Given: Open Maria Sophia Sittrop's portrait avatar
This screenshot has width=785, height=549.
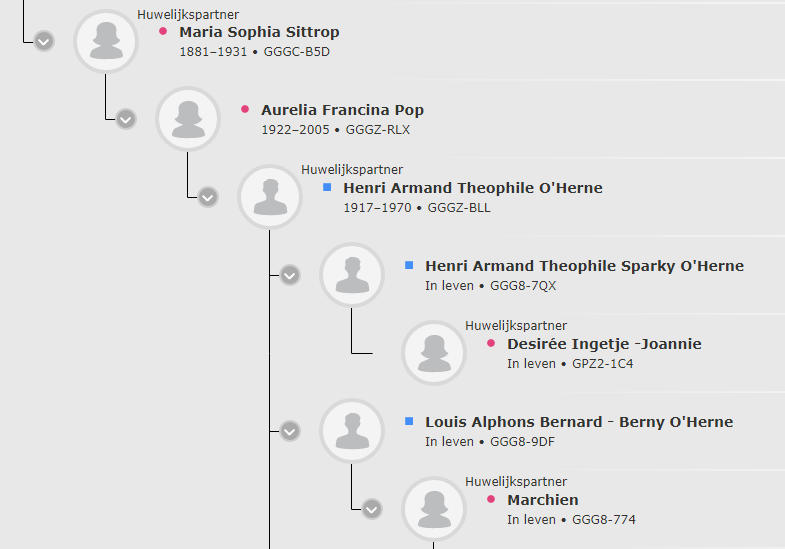Looking at the screenshot, I should point(106,41).
